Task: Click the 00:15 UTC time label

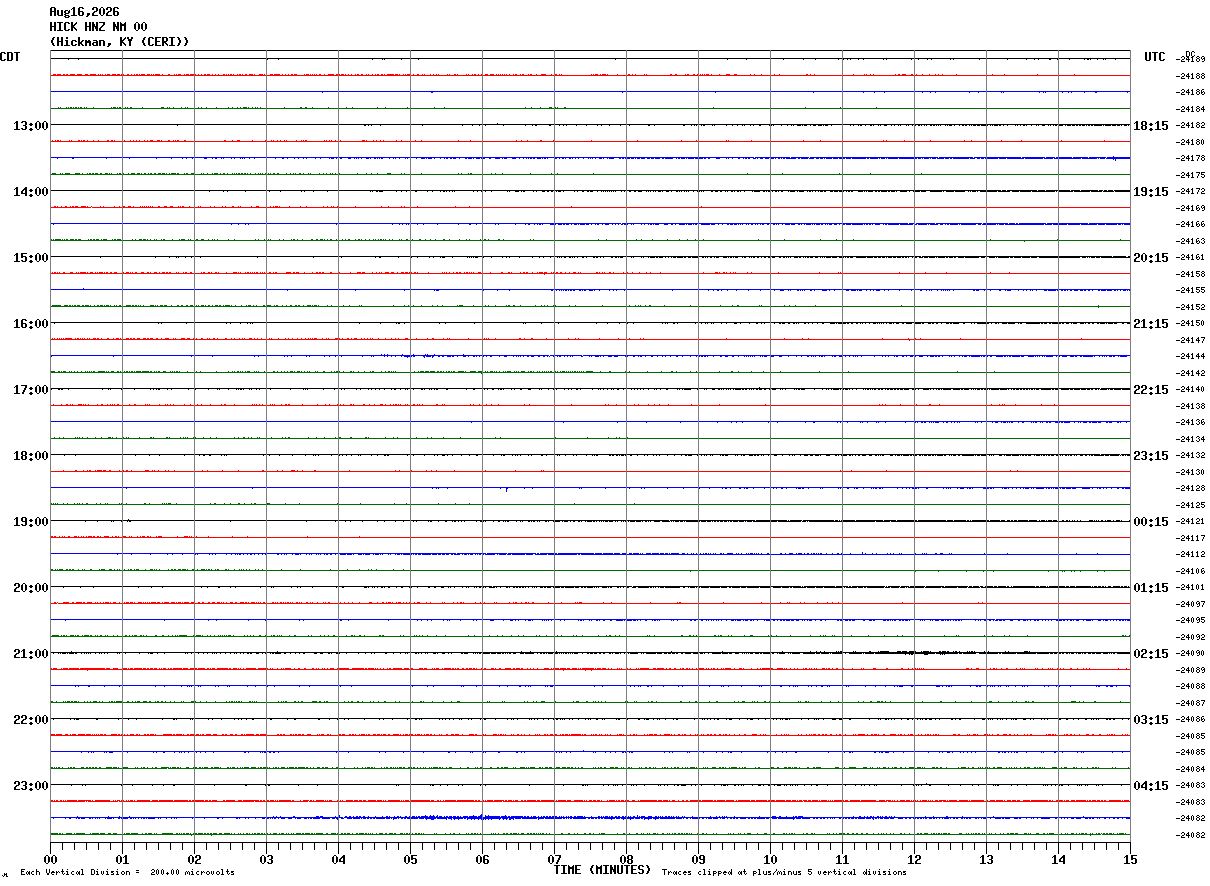Action: point(1150,521)
